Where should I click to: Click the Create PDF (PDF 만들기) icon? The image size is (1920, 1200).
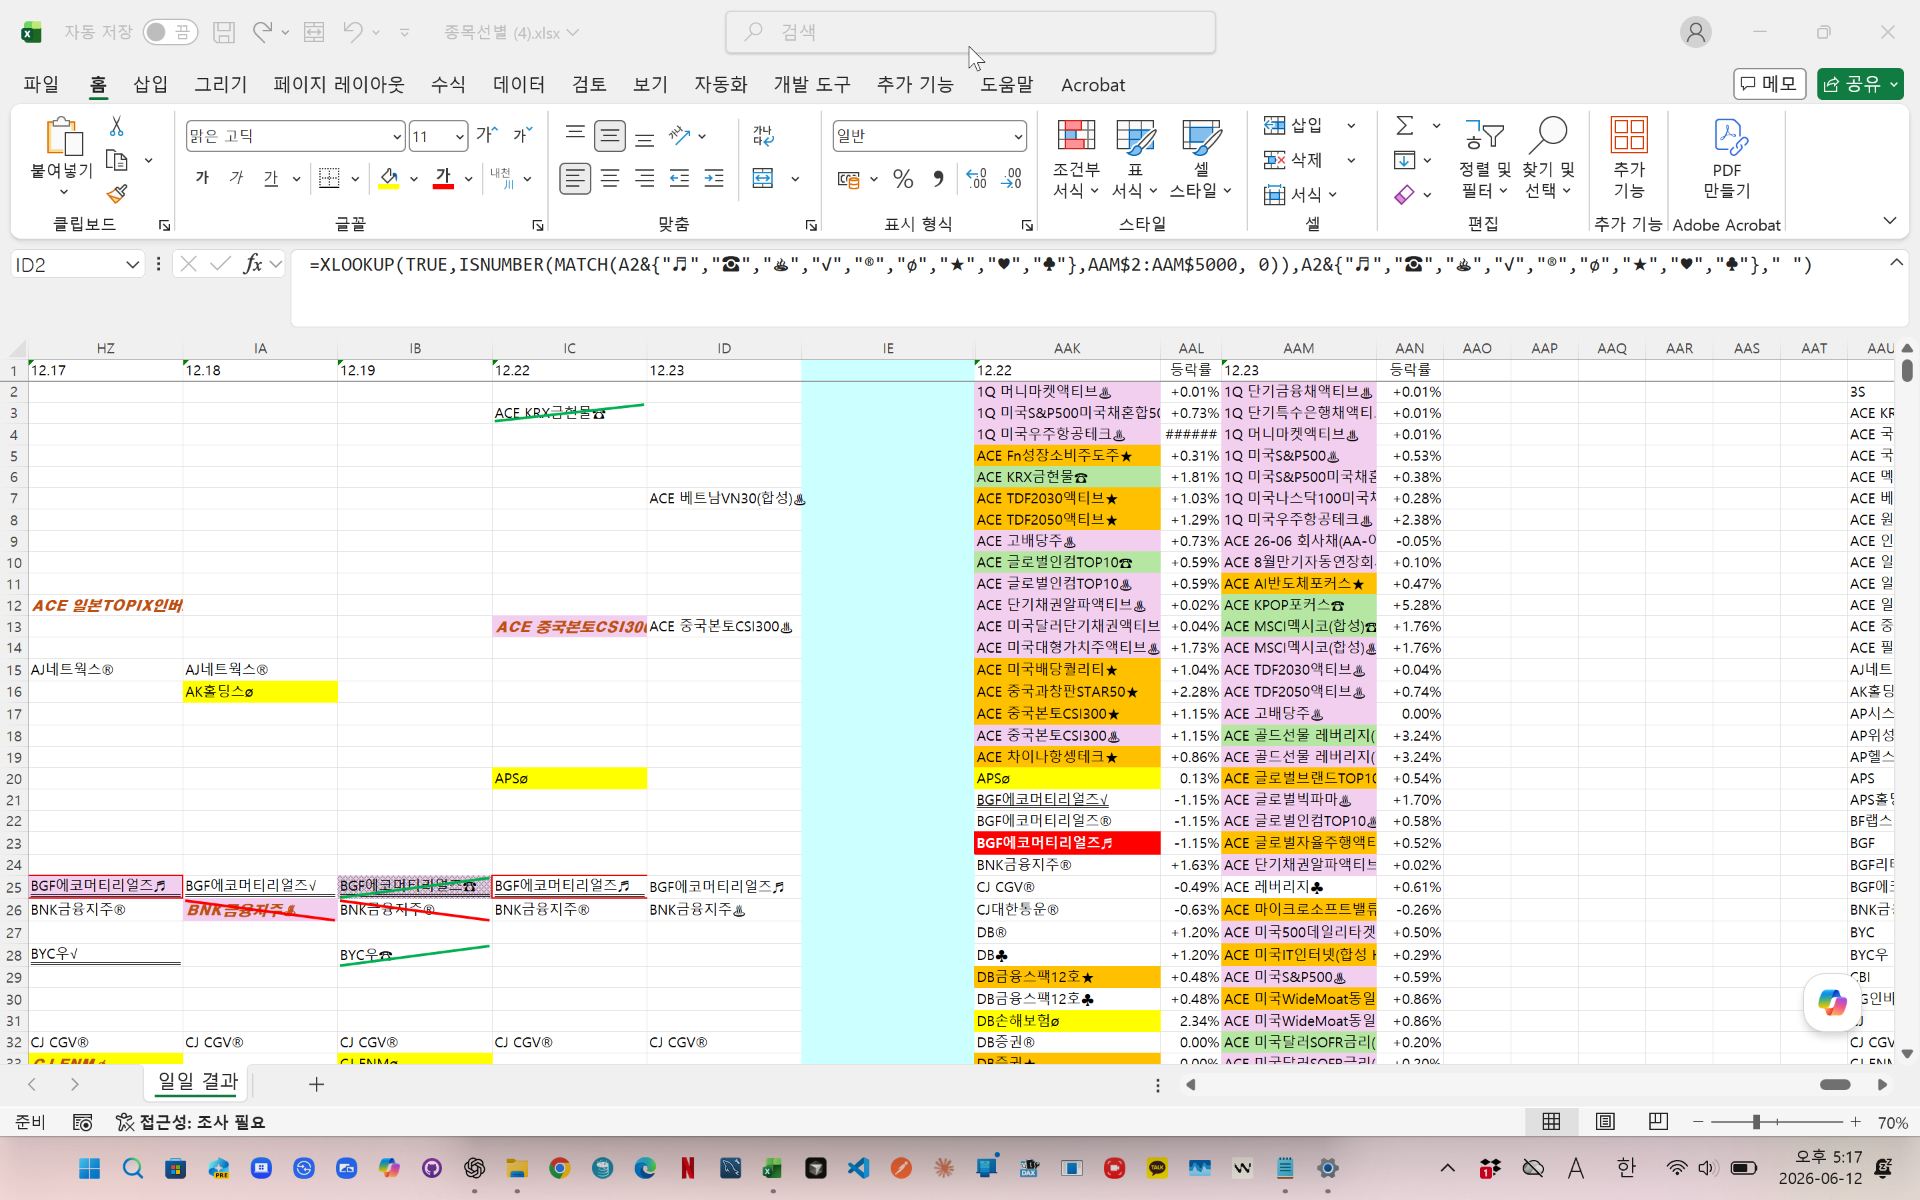[1727, 158]
